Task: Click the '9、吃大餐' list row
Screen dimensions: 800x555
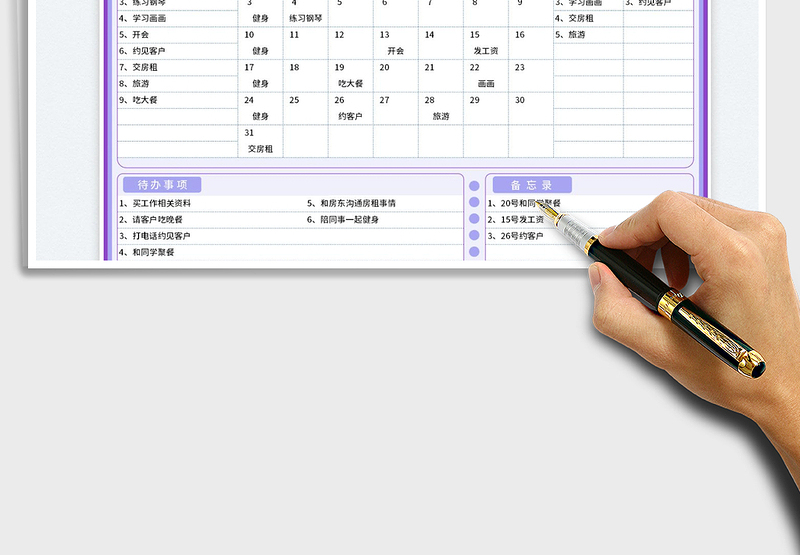Action: point(178,100)
